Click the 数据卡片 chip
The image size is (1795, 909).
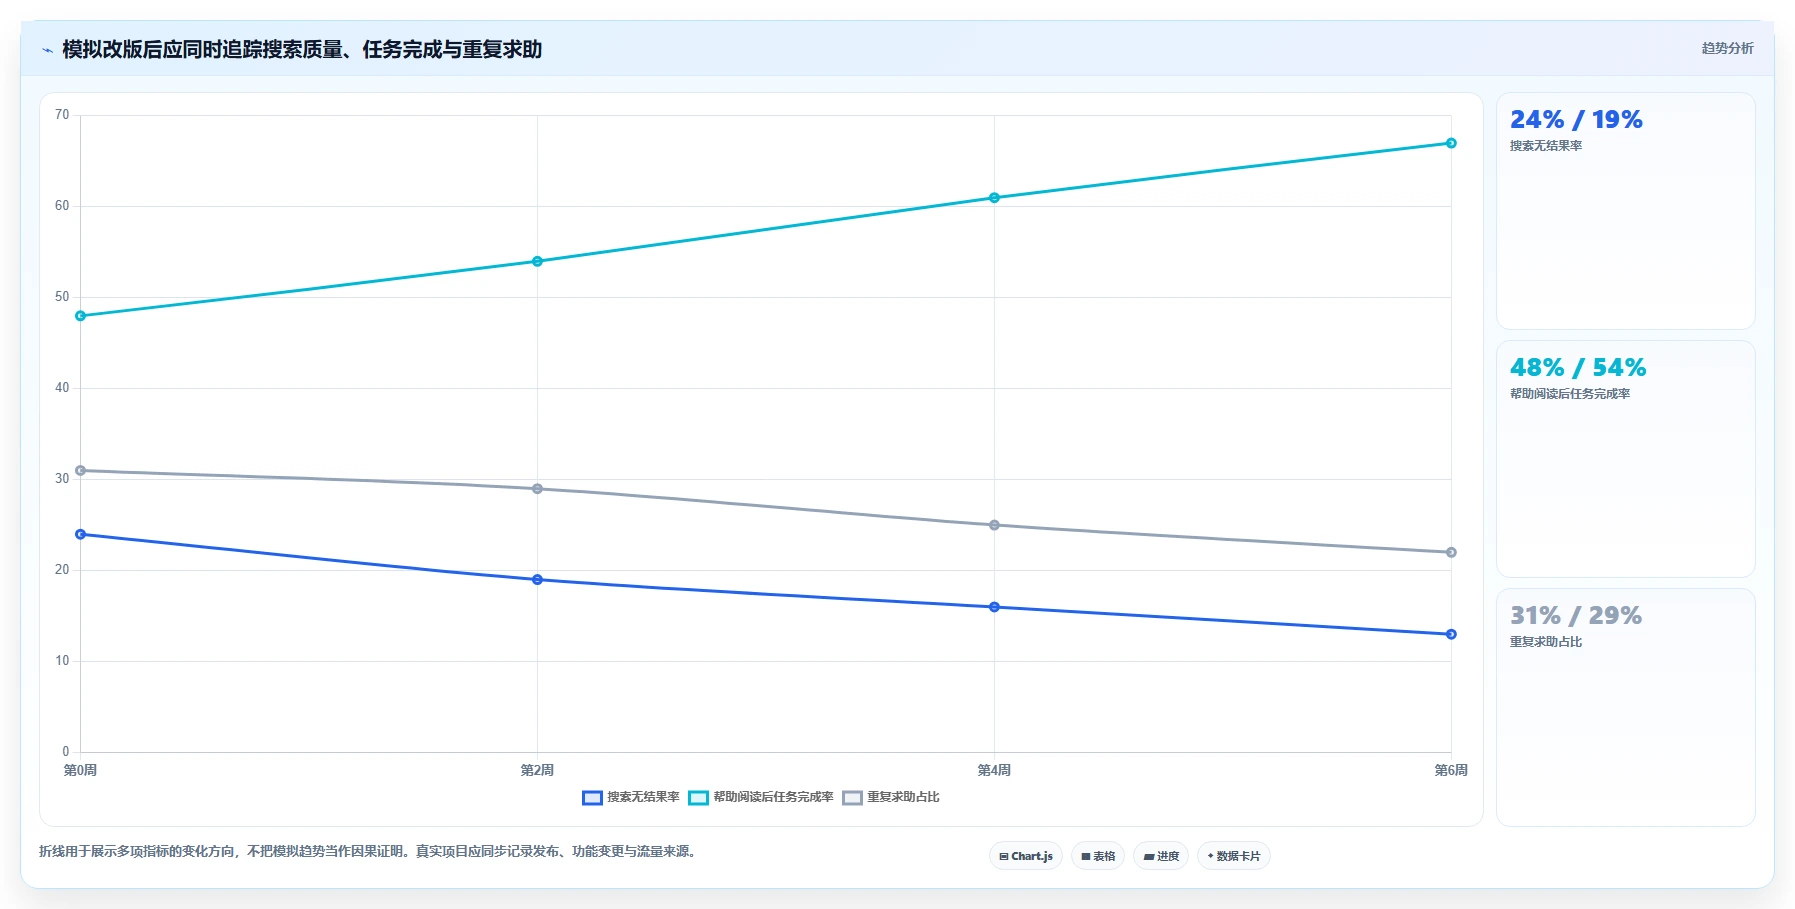(x=1234, y=856)
